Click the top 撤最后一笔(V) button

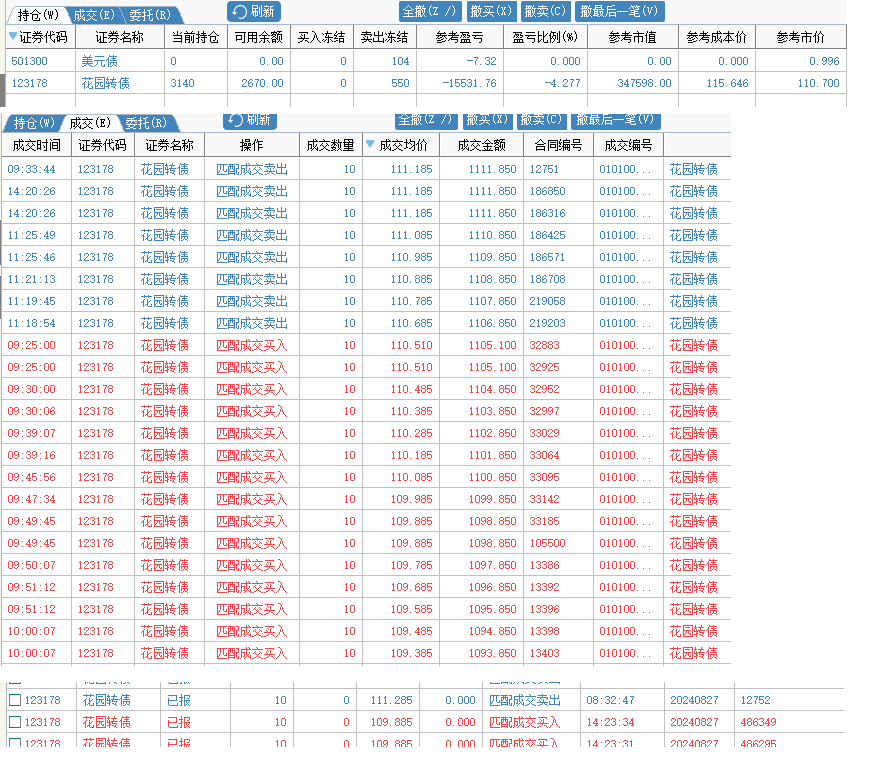point(619,11)
